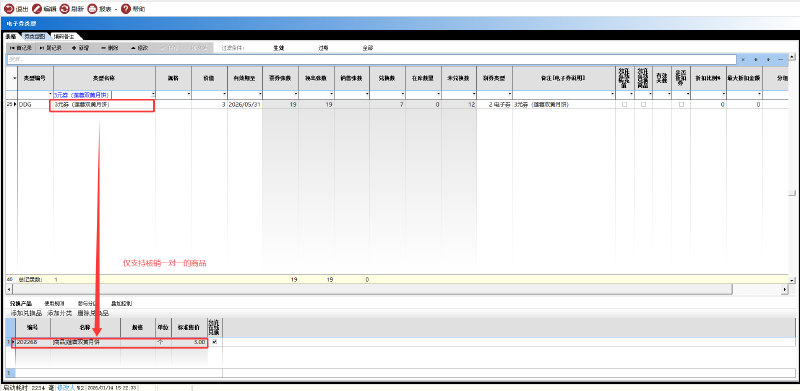Click 添加兑换品 to add exchange product
800x391 pixels.
click(x=27, y=313)
